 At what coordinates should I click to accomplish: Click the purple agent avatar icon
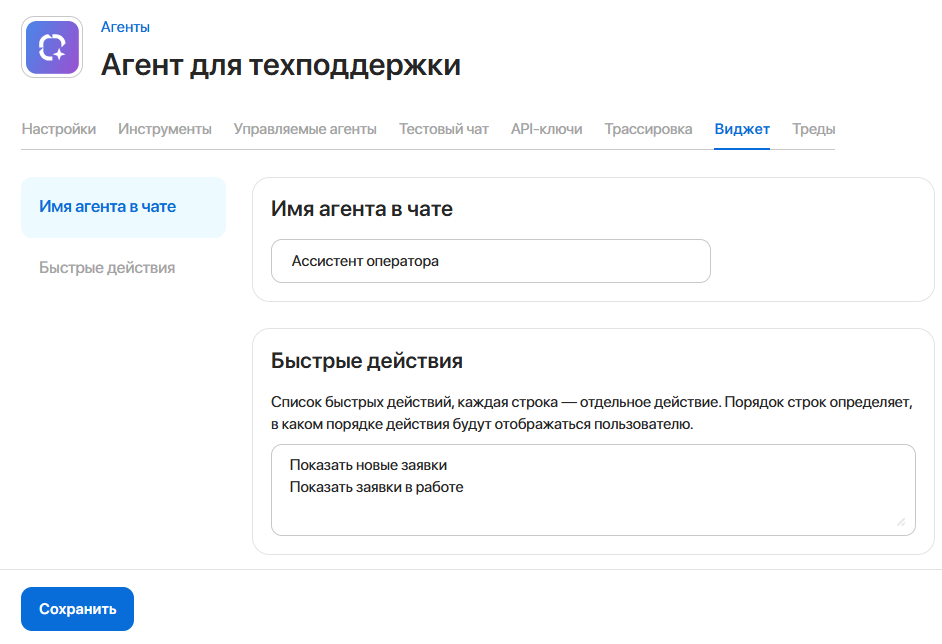point(52,46)
